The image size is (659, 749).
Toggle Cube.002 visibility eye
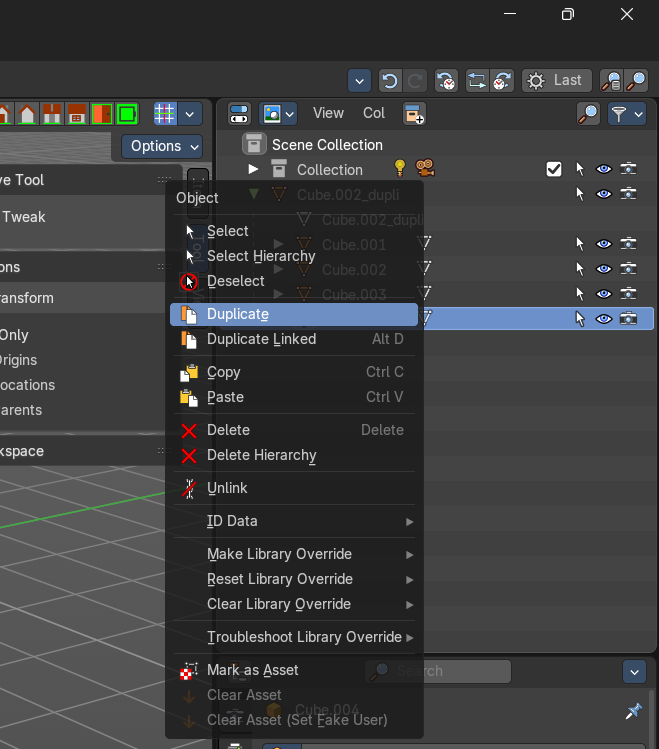(604, 269)
